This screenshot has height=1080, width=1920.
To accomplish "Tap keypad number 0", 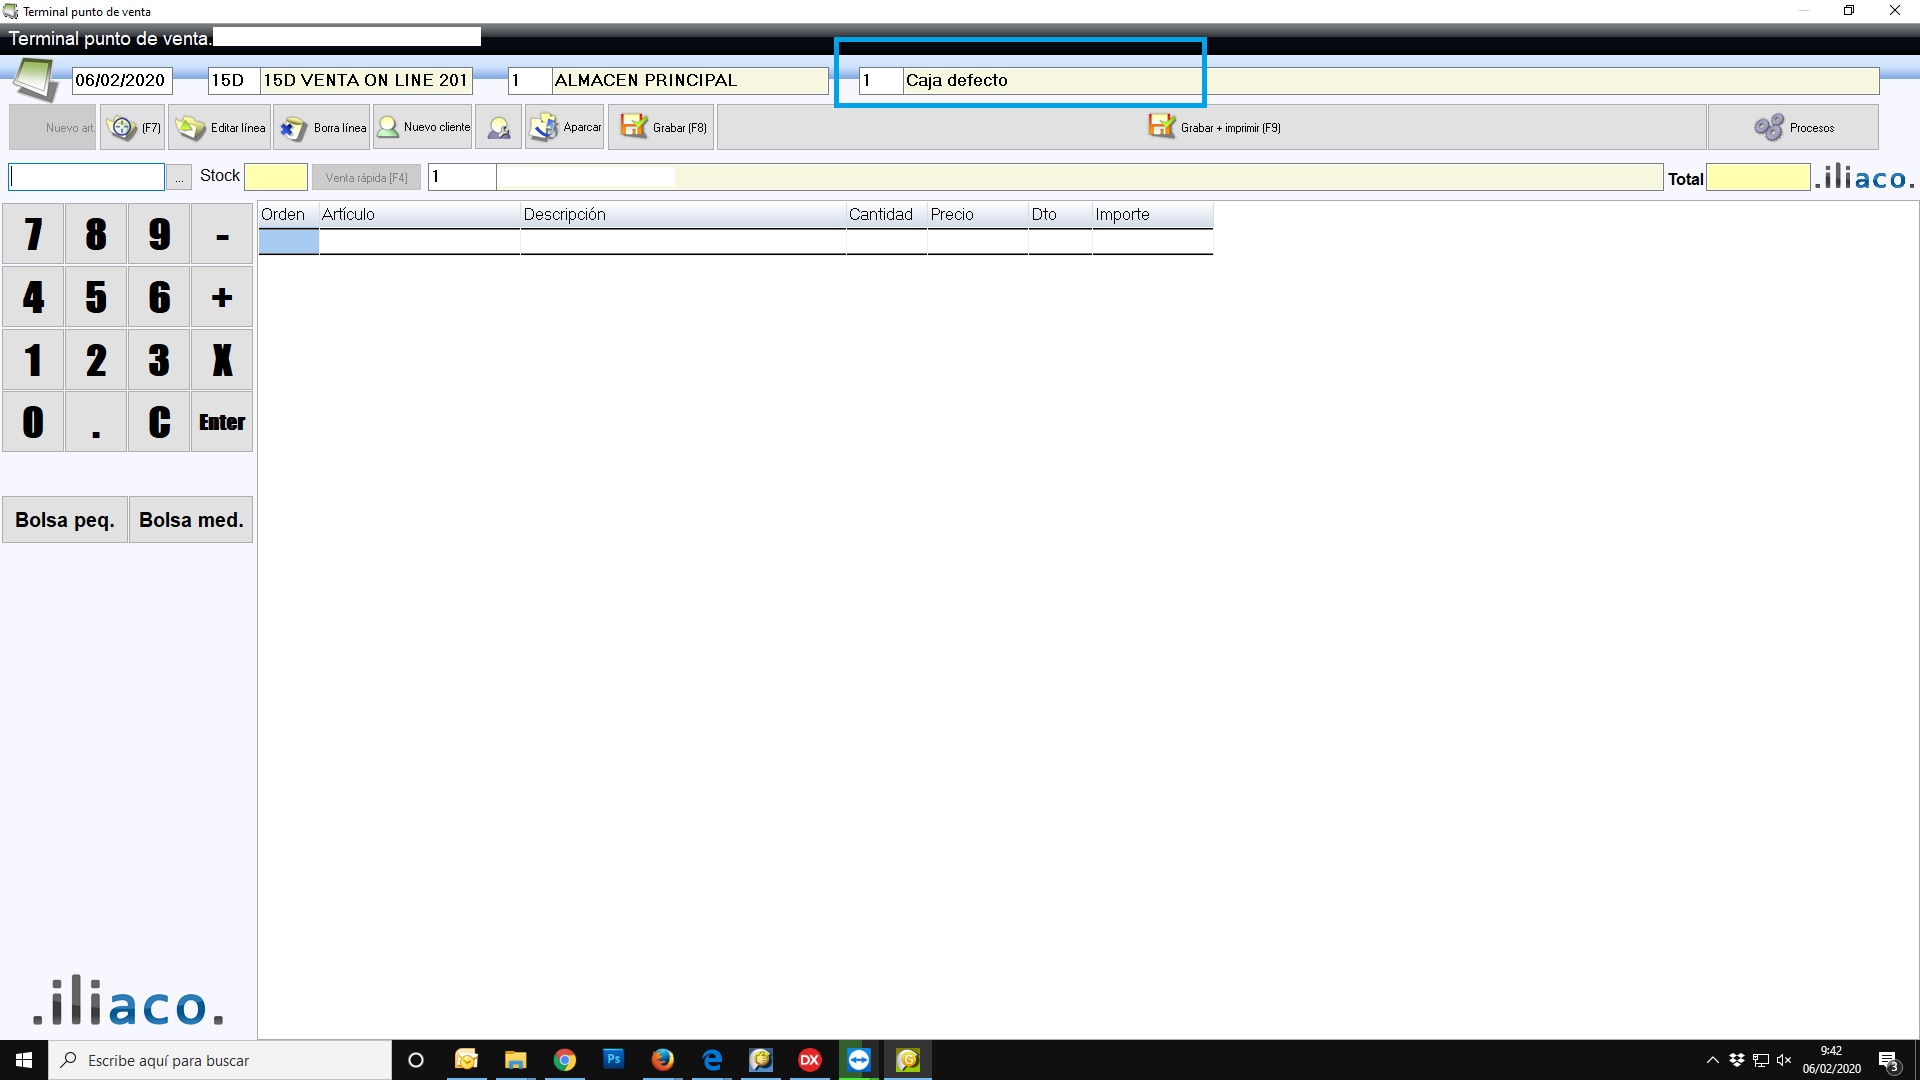I will click(33, 422).
